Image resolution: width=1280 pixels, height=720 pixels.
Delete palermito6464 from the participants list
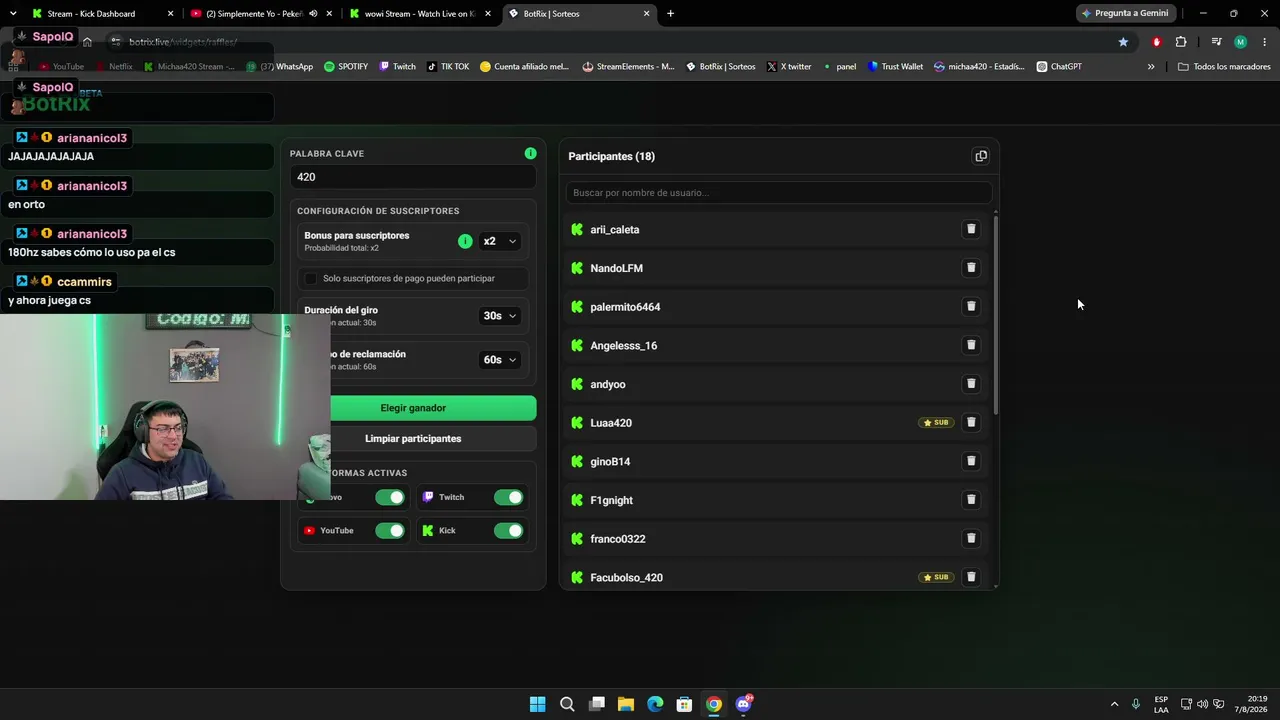click(x=971, y=307)
